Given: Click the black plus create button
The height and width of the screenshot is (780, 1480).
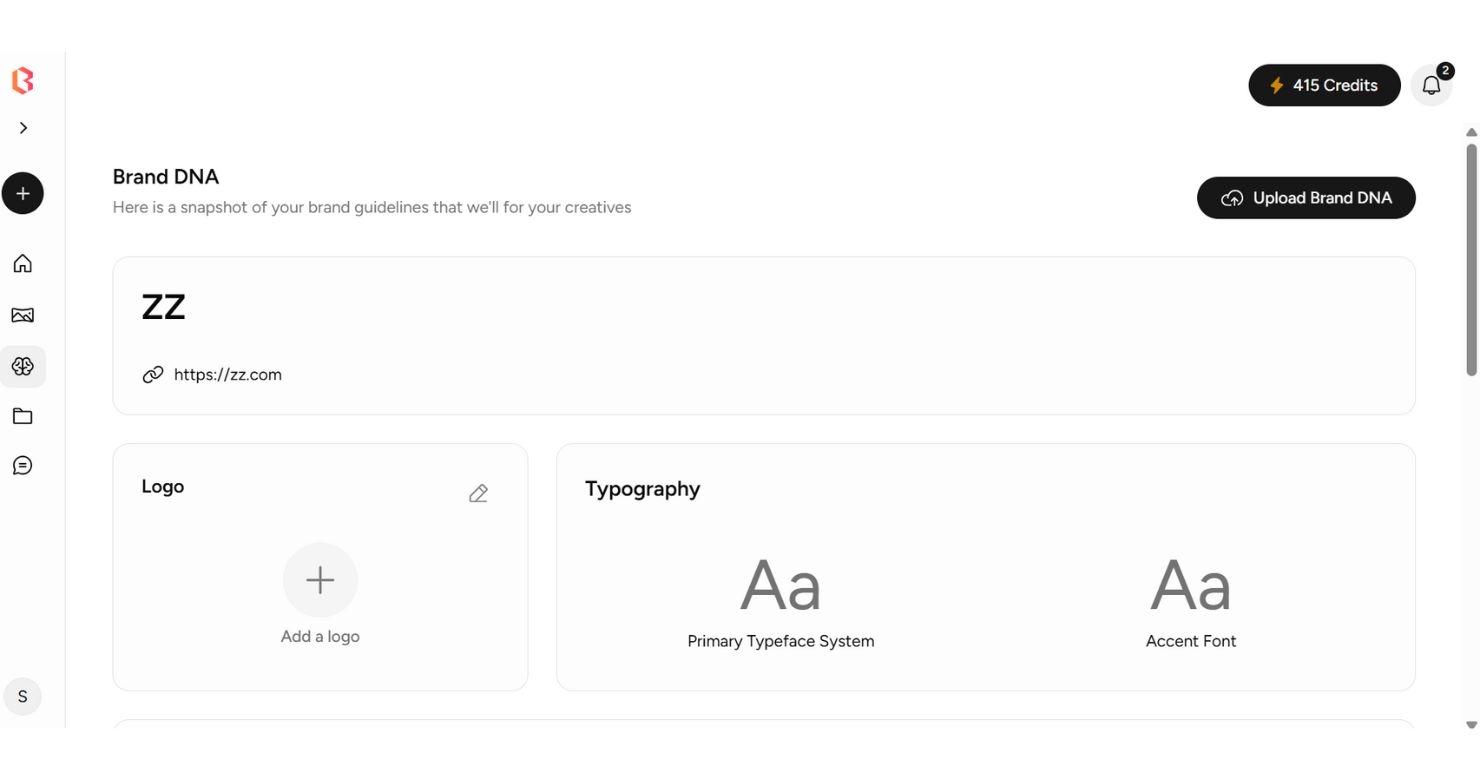Looking at the screenshot, I should [23, 193].
